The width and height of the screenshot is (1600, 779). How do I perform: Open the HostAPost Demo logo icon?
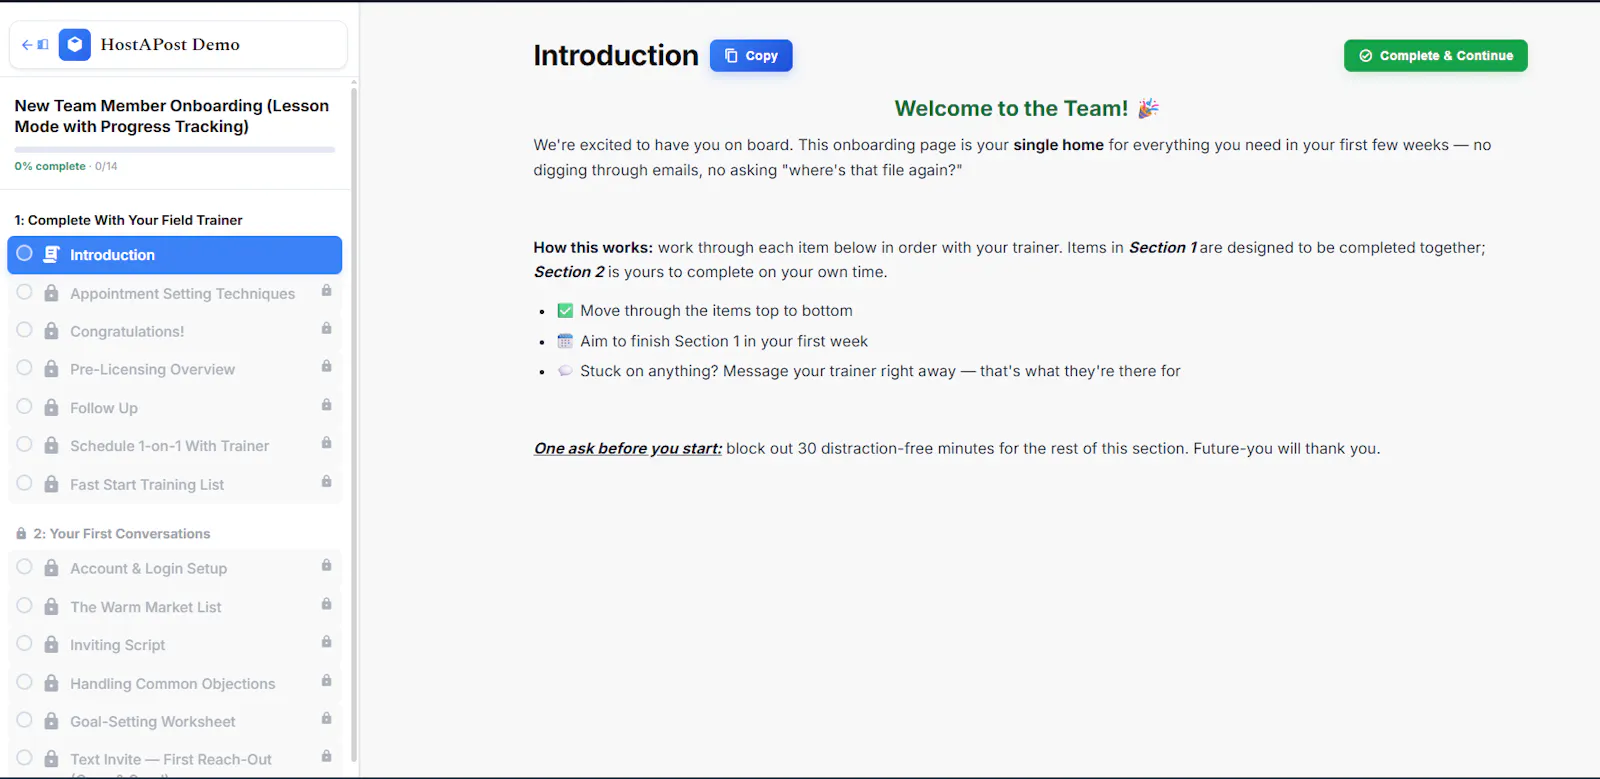coord(75,45)
